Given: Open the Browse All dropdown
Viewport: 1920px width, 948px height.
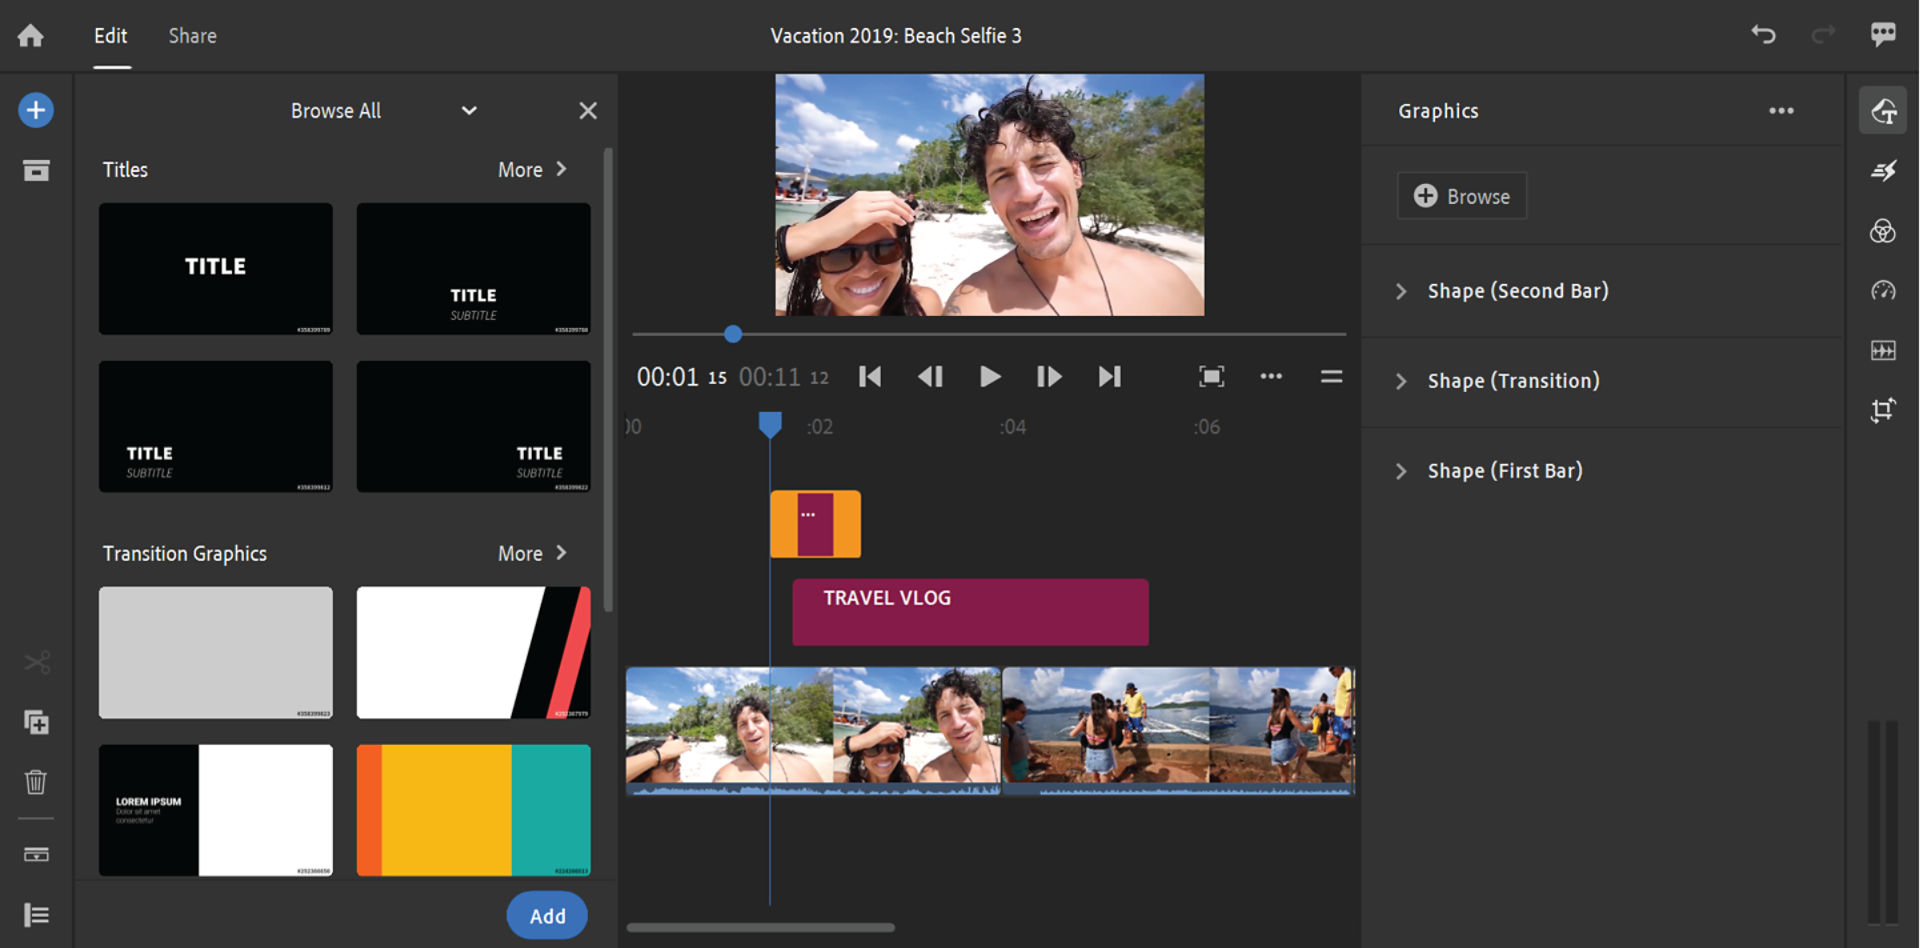Looking at the screenshot, I should click(x=381, y=111).
